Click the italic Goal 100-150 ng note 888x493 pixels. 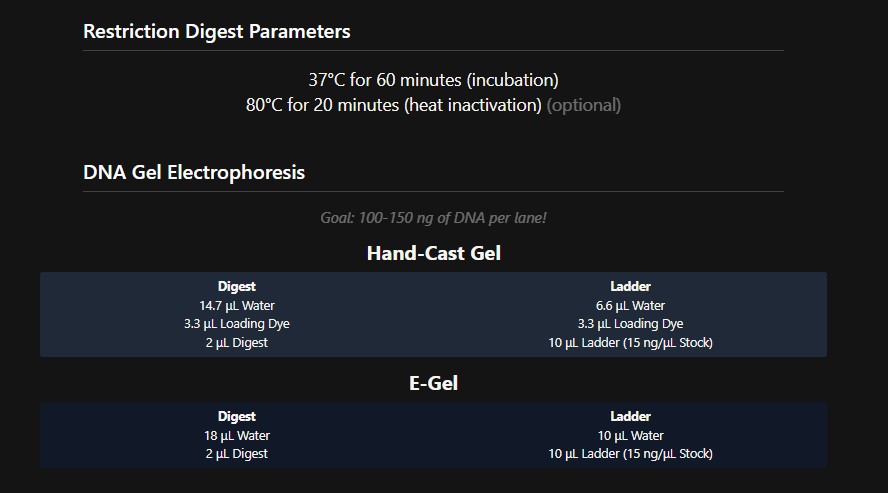(433, 218)
